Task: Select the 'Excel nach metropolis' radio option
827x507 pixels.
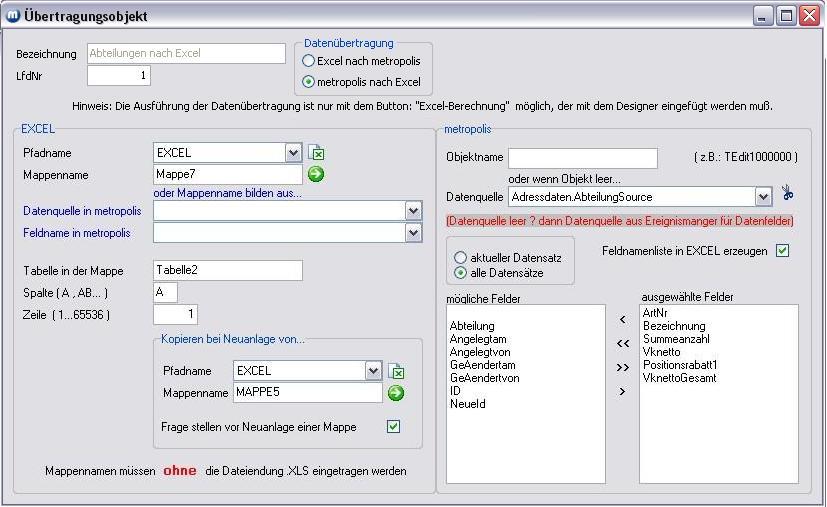Action: 309,62
